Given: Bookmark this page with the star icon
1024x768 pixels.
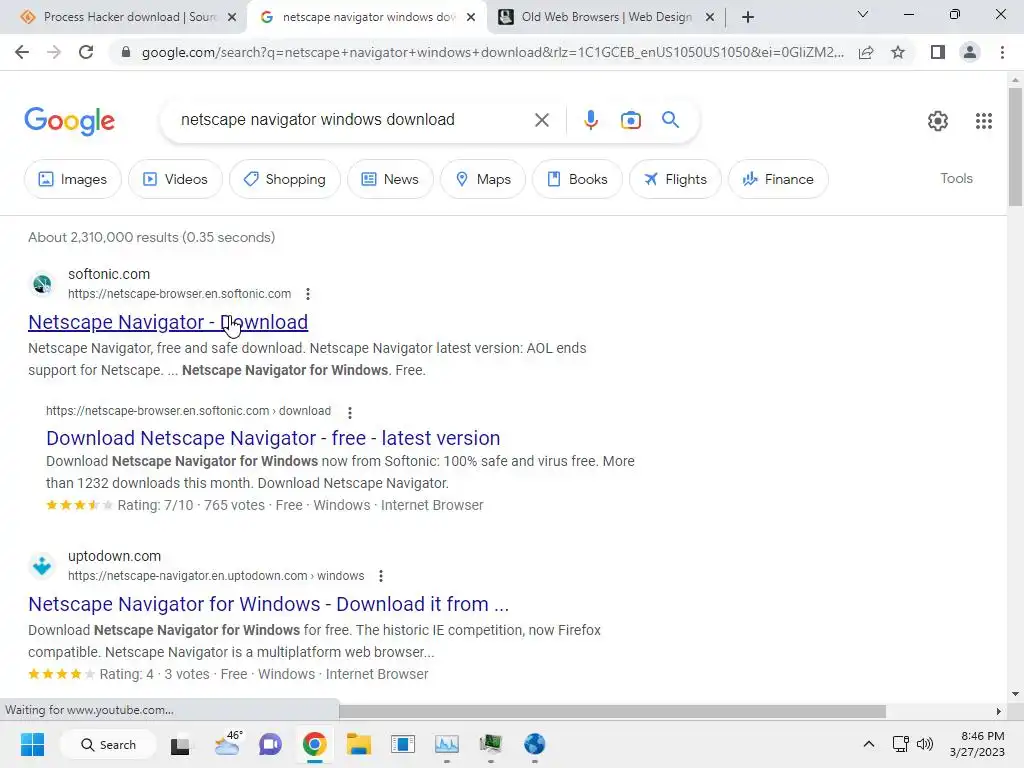Looking at the screenshot, I should 898,52.
